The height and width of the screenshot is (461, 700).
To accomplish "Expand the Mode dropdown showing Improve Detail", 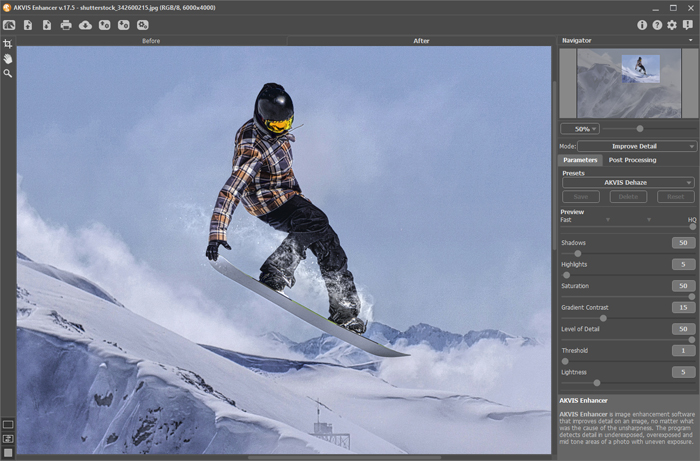I will (637, 146).
